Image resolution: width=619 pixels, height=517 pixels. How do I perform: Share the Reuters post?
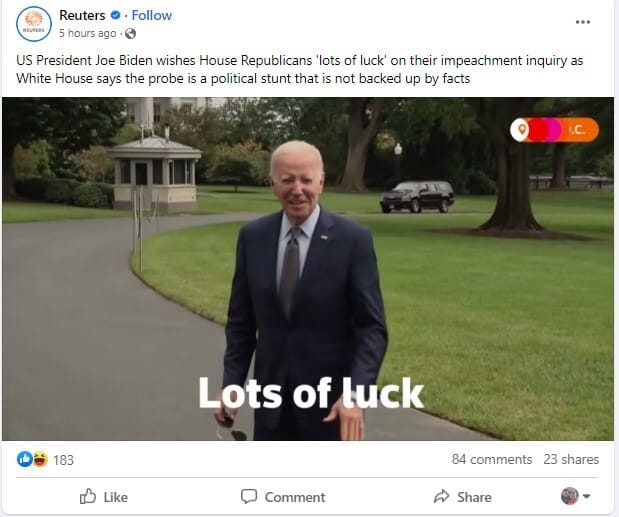coord(462,497)
